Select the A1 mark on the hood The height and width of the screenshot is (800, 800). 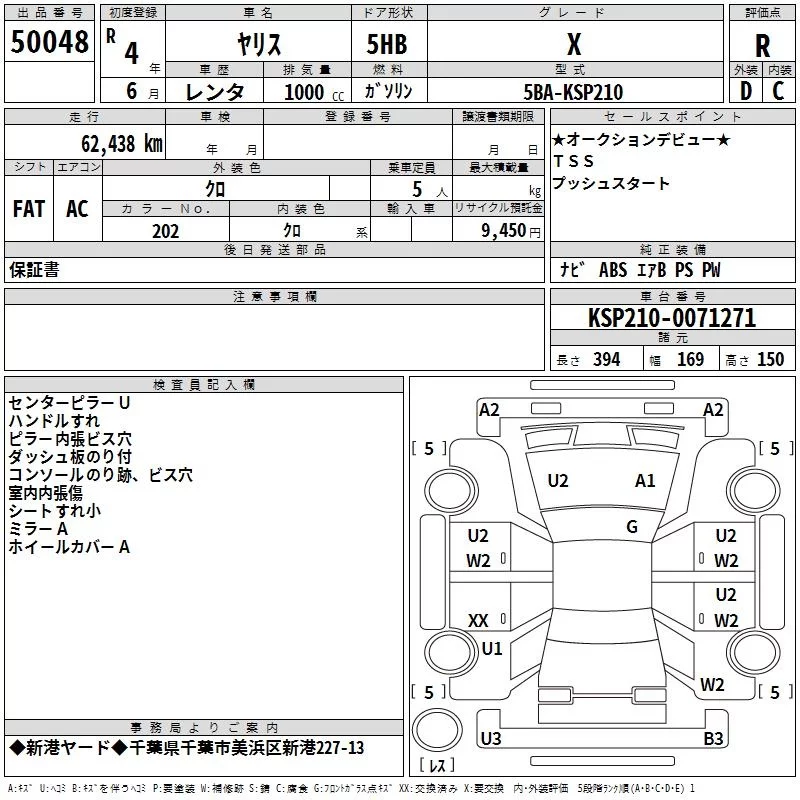click(645, 481)
